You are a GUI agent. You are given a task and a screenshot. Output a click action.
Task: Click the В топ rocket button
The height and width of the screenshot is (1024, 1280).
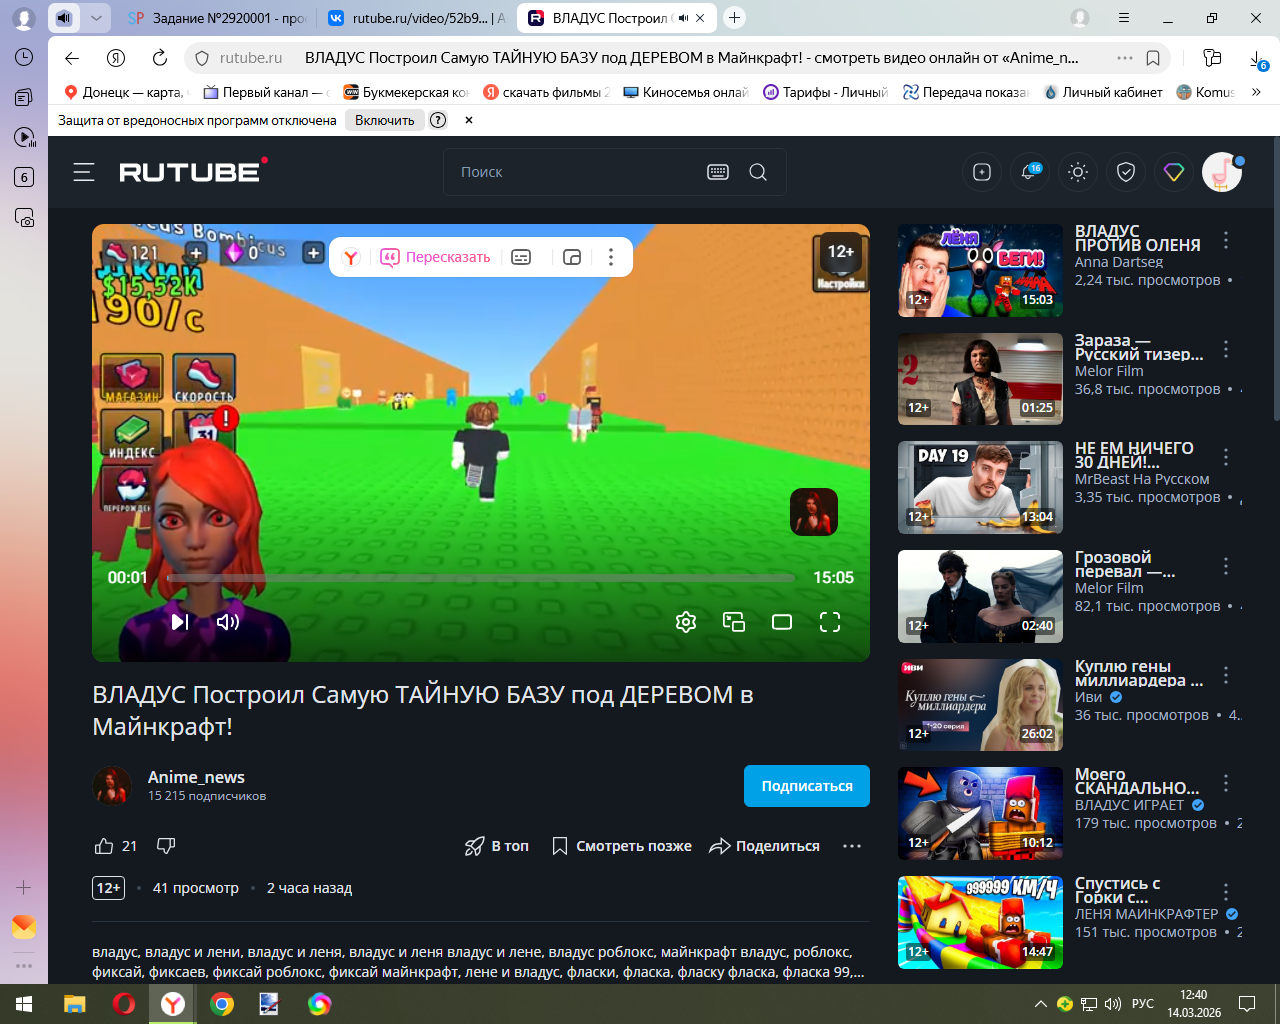point(497,846)
